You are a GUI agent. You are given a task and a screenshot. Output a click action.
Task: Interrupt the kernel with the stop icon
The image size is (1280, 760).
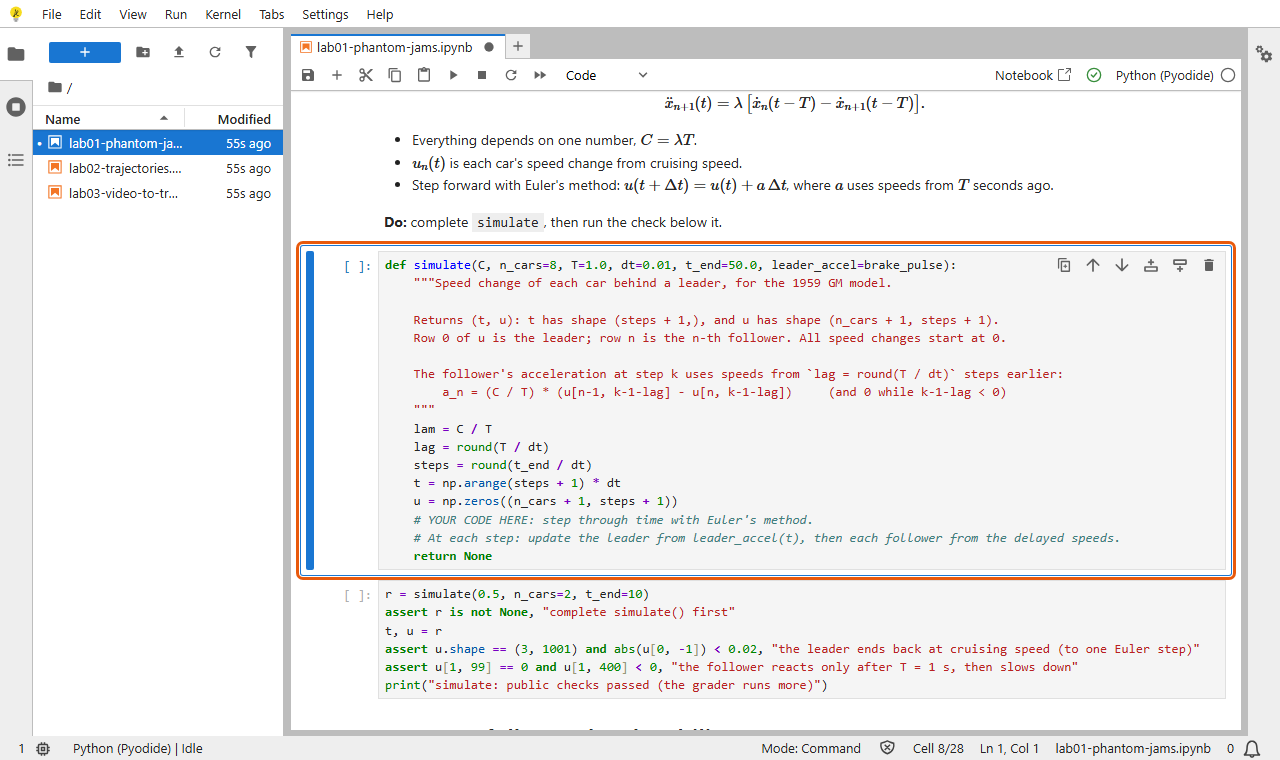pyautogui.click(x=482, y=75)
